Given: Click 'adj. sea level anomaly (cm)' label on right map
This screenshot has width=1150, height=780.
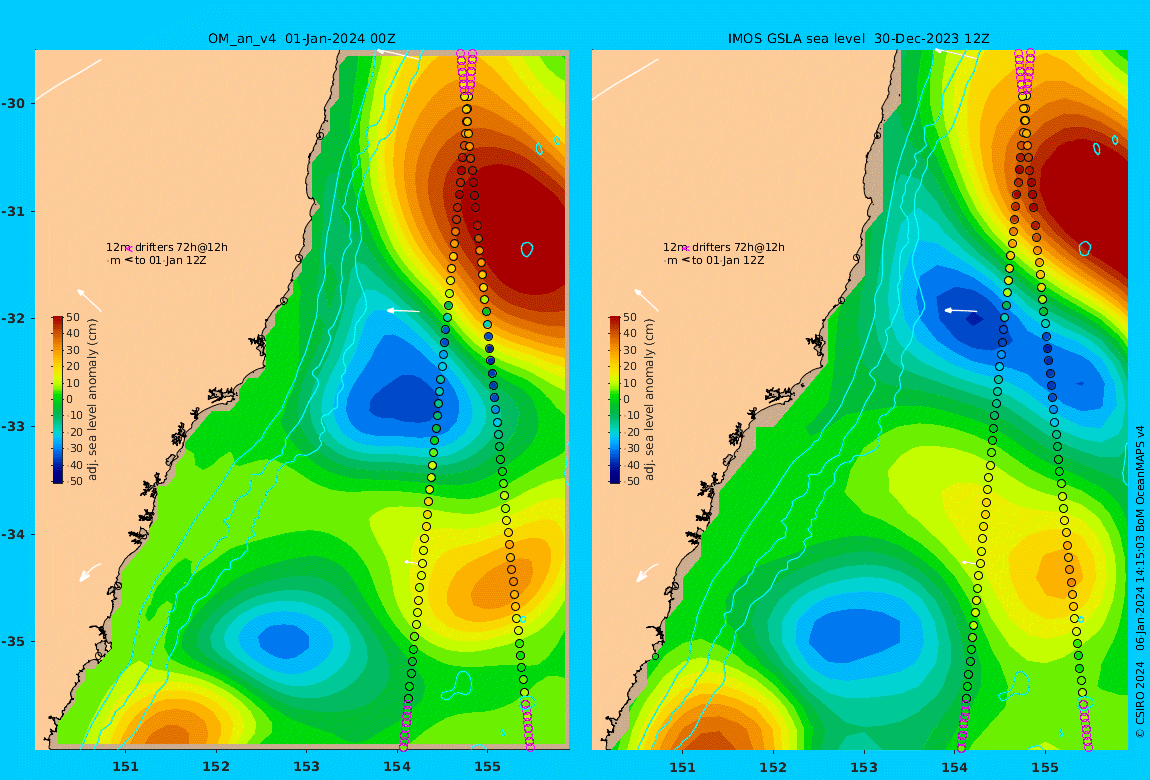Looking at the screenshot, I should 650,400.
